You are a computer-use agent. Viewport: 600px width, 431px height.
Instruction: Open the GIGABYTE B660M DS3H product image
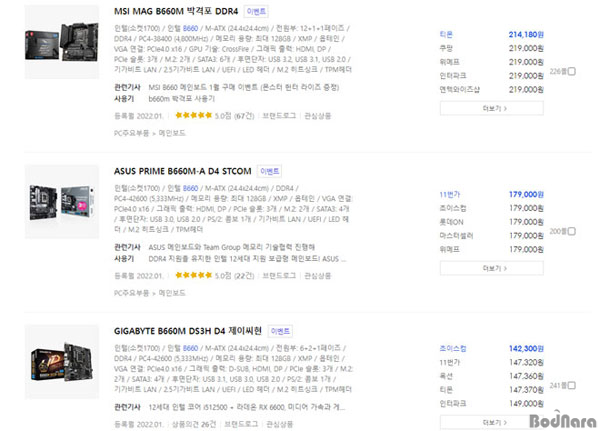[x=62, y=362]
